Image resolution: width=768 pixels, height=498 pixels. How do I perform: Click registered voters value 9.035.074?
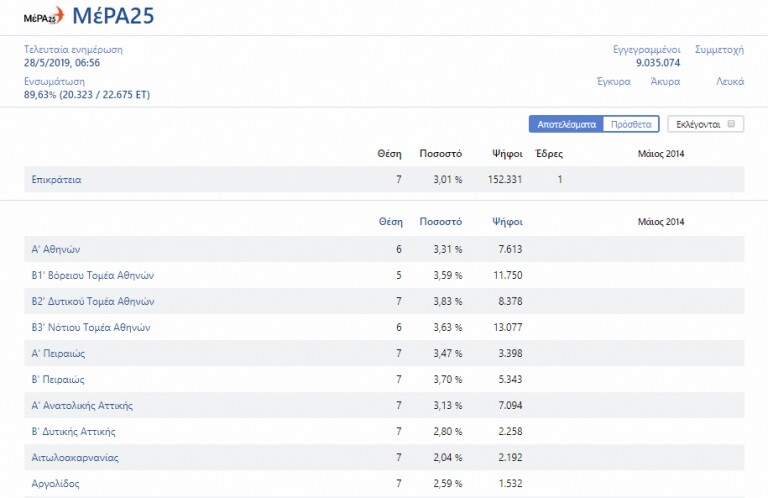658,63
